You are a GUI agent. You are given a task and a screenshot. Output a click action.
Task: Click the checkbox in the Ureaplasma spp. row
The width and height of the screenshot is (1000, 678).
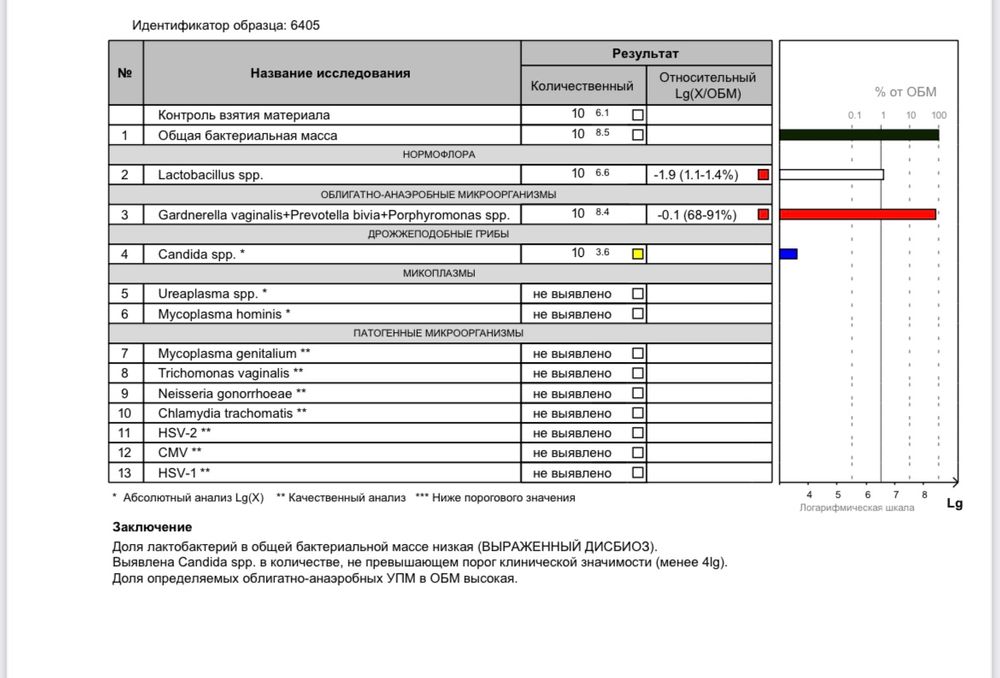tap(638, 294)
